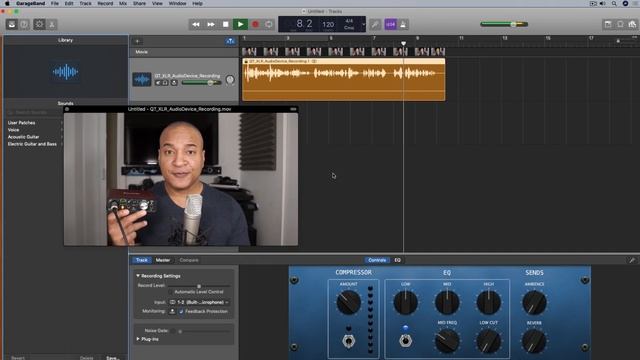Open the LCD display mode dropdown arrow
640x360 pixels.
363,24
